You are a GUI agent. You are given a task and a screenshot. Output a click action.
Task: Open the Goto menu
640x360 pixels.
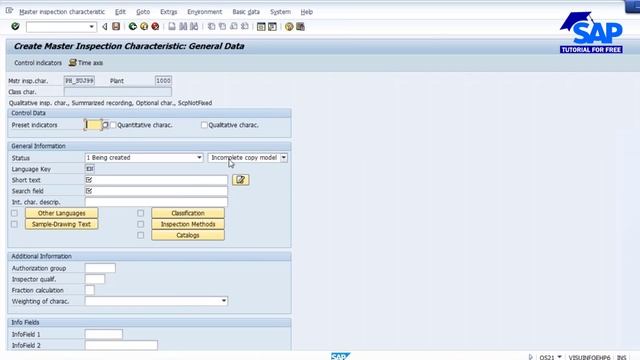coord(143,12)
